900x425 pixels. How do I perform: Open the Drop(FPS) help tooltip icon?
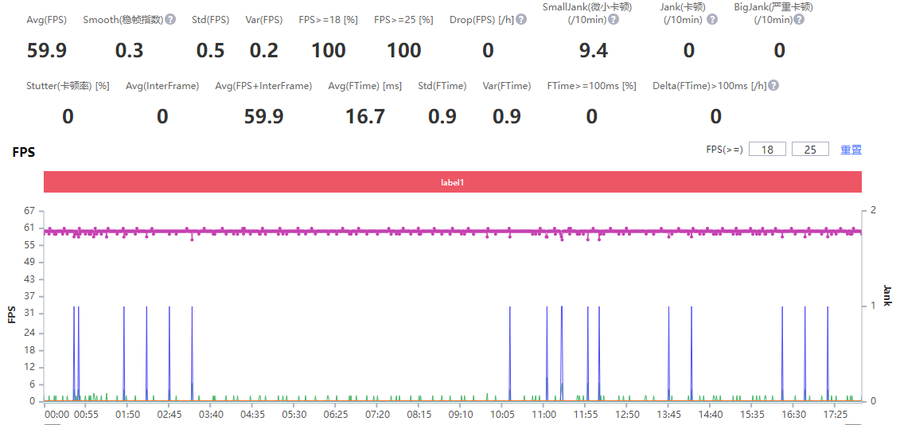pos(524,19)
